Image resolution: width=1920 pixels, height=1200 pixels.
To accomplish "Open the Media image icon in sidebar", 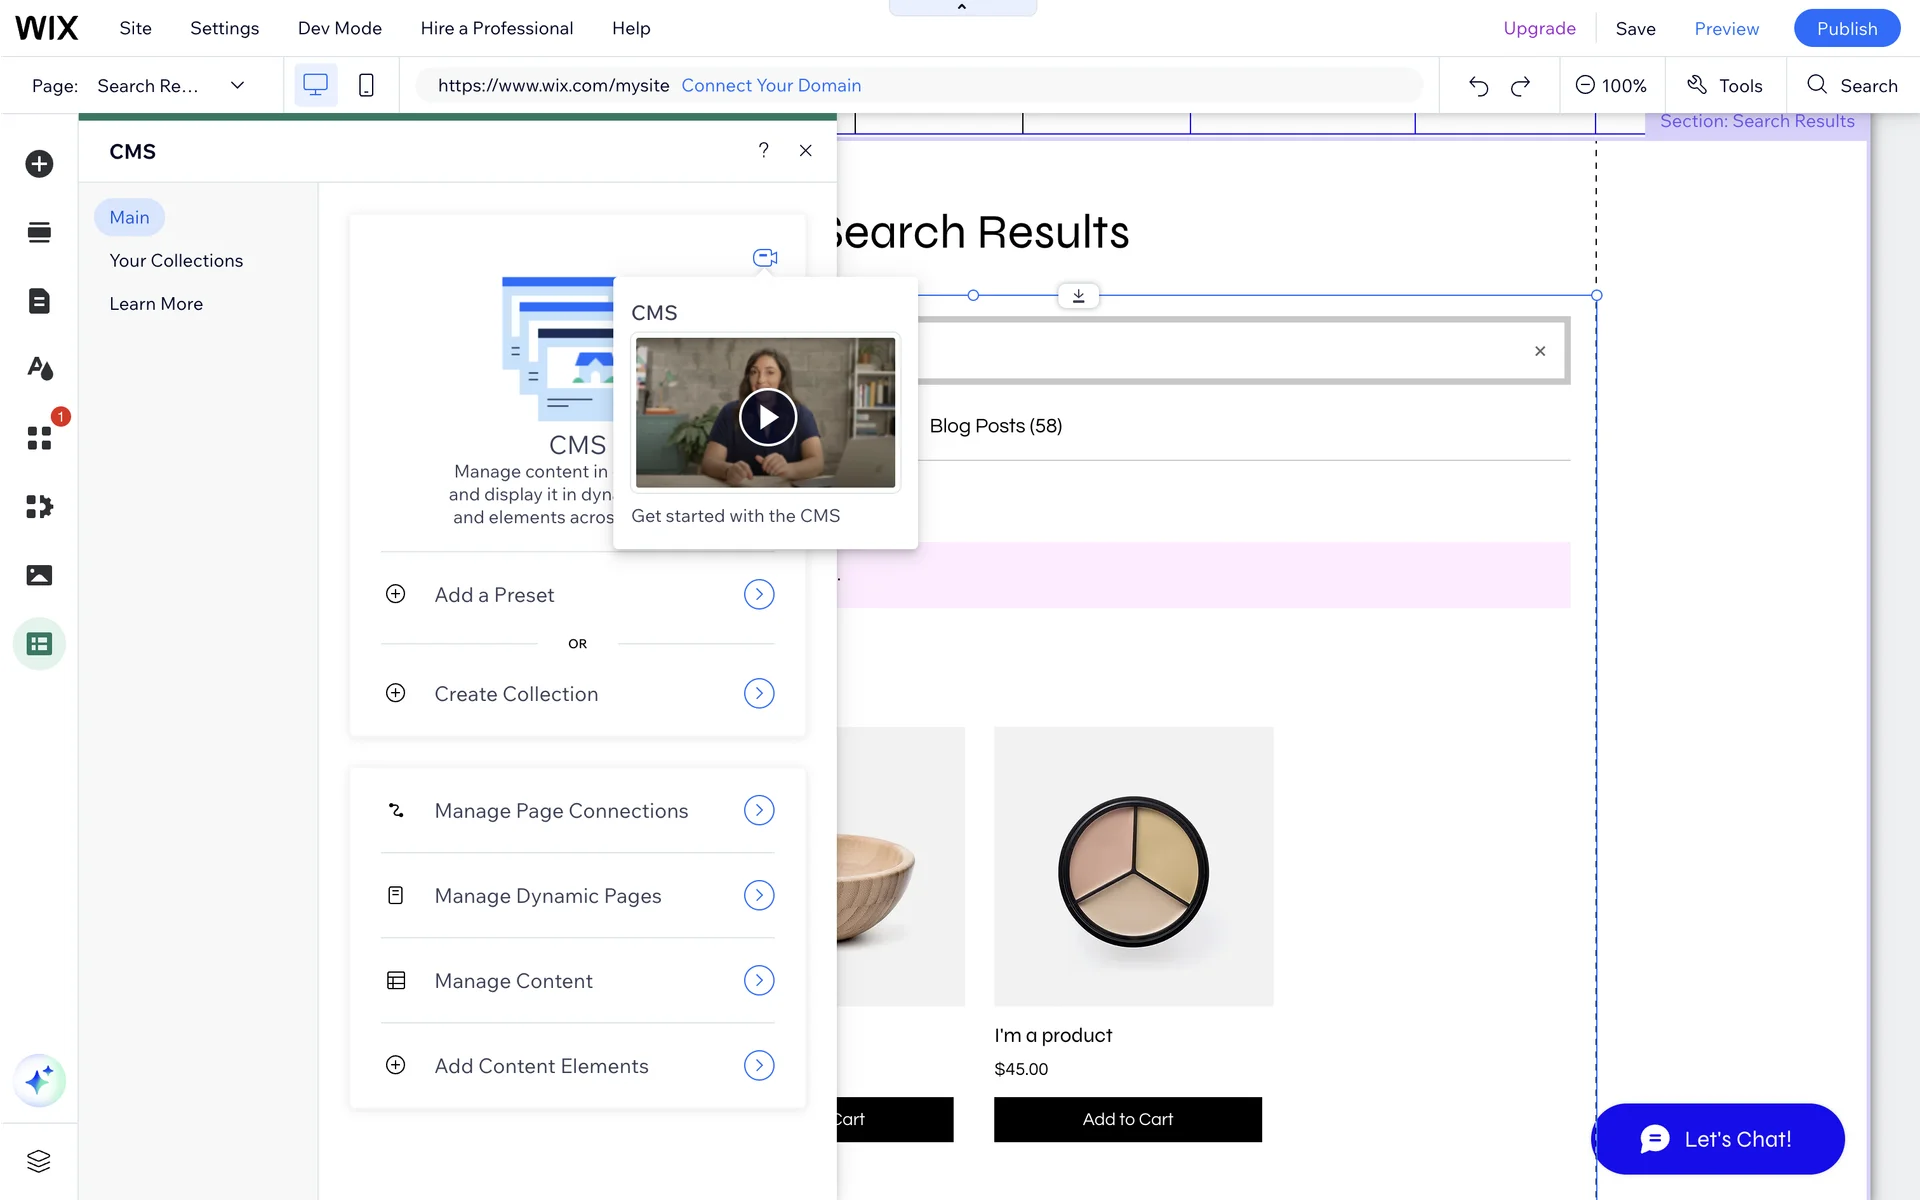I will pos(39,575).
